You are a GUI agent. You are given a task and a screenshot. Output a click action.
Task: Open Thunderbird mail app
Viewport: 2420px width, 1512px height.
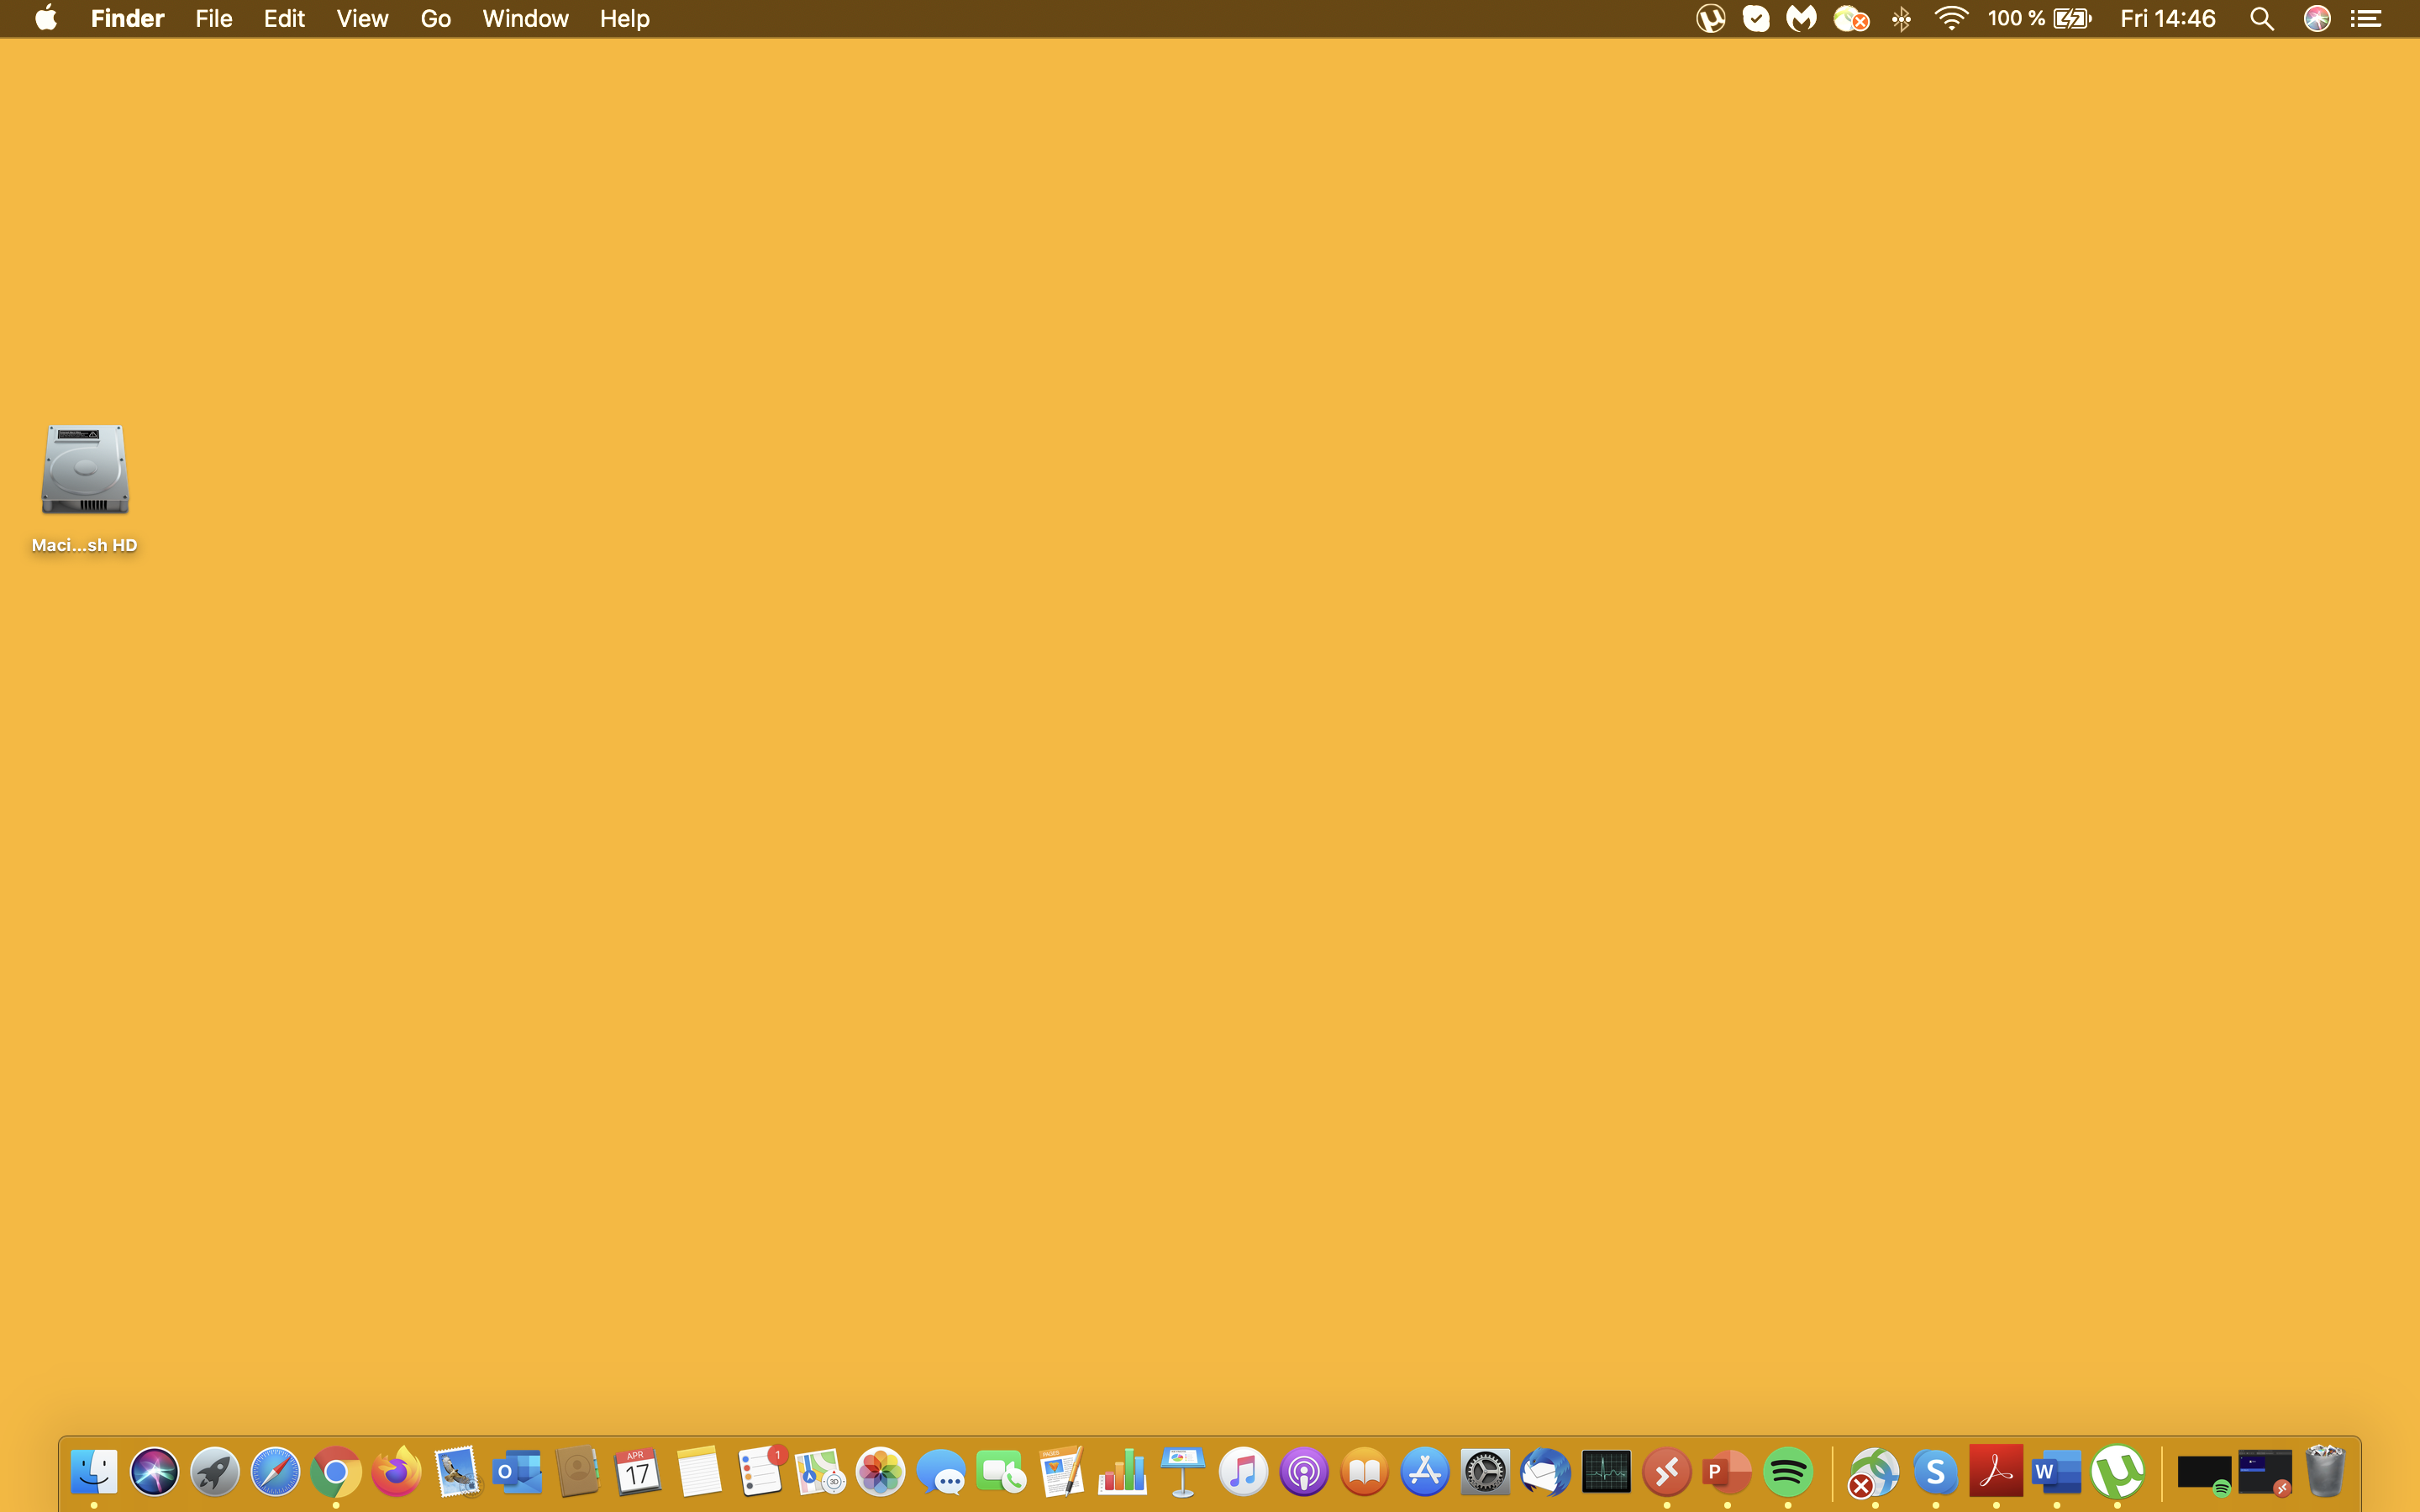click(1545, 1472)
